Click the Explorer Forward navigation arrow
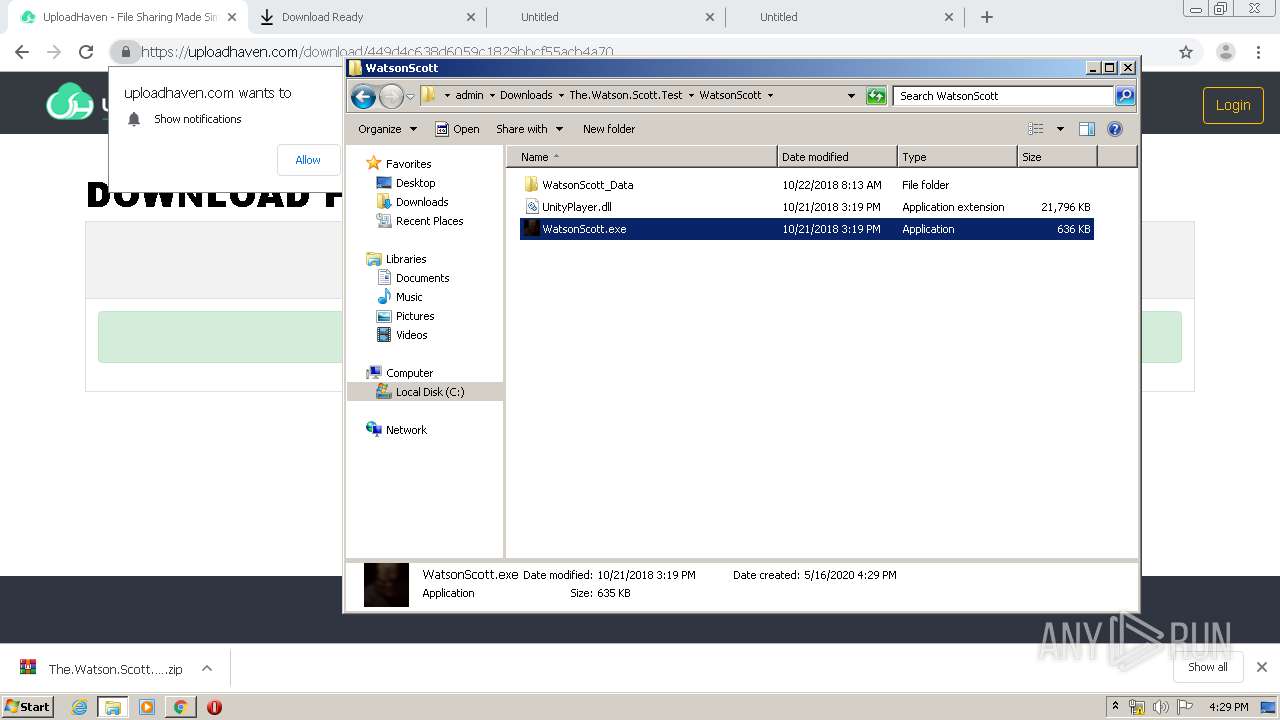The height and width of the screenshot is (720, 1280). (391, 96)
